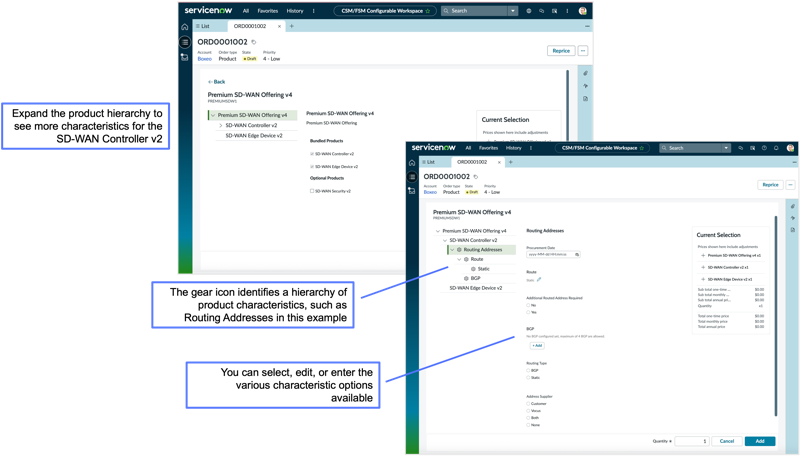
Task: Click attachments paperclip in back window side panel
Action: [x=585, y=73]
